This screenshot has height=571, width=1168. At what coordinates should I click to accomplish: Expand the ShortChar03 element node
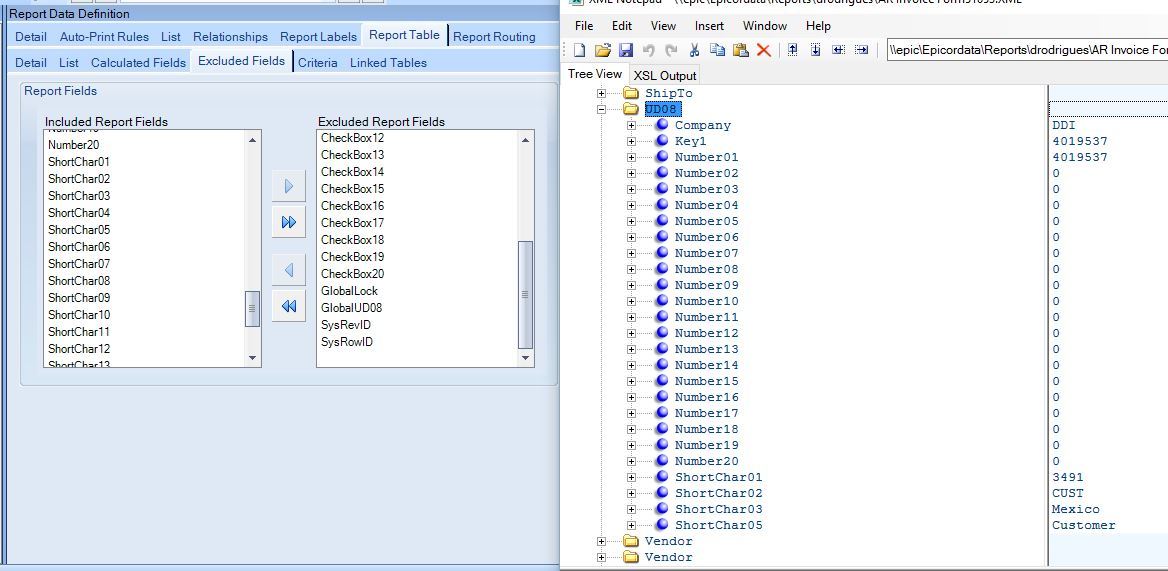632,509
